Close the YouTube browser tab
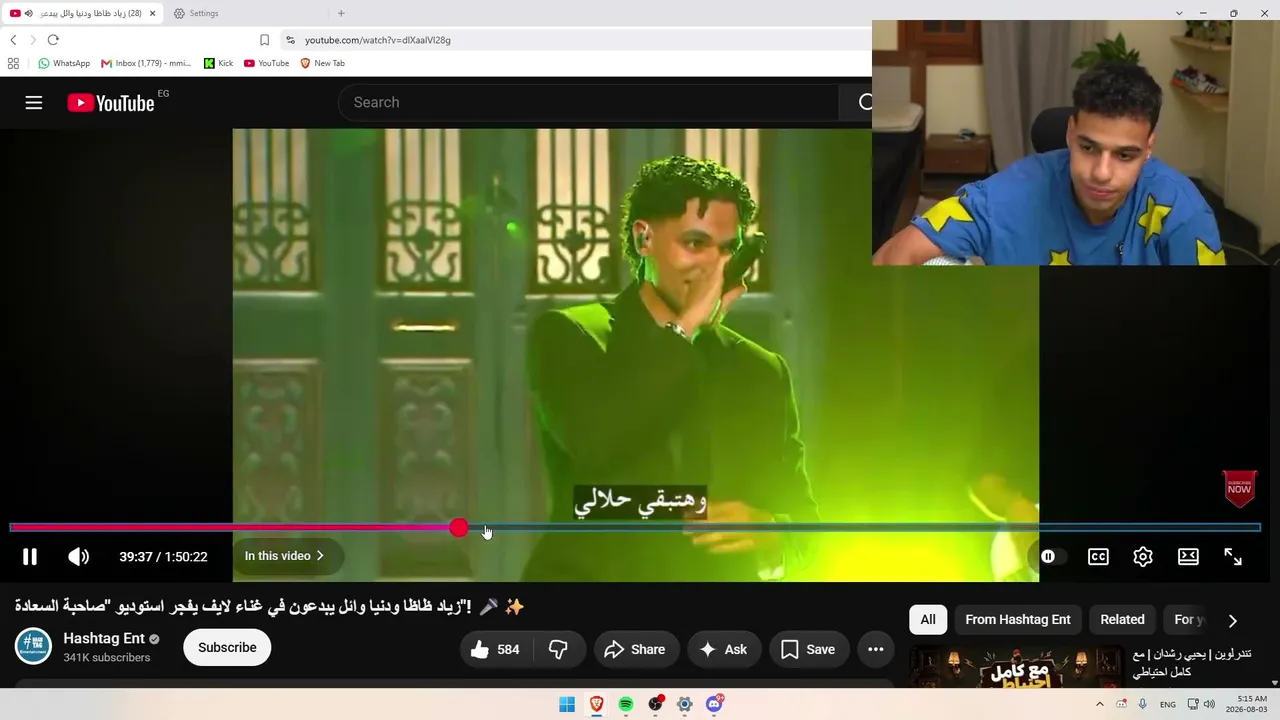 [152, 13]
